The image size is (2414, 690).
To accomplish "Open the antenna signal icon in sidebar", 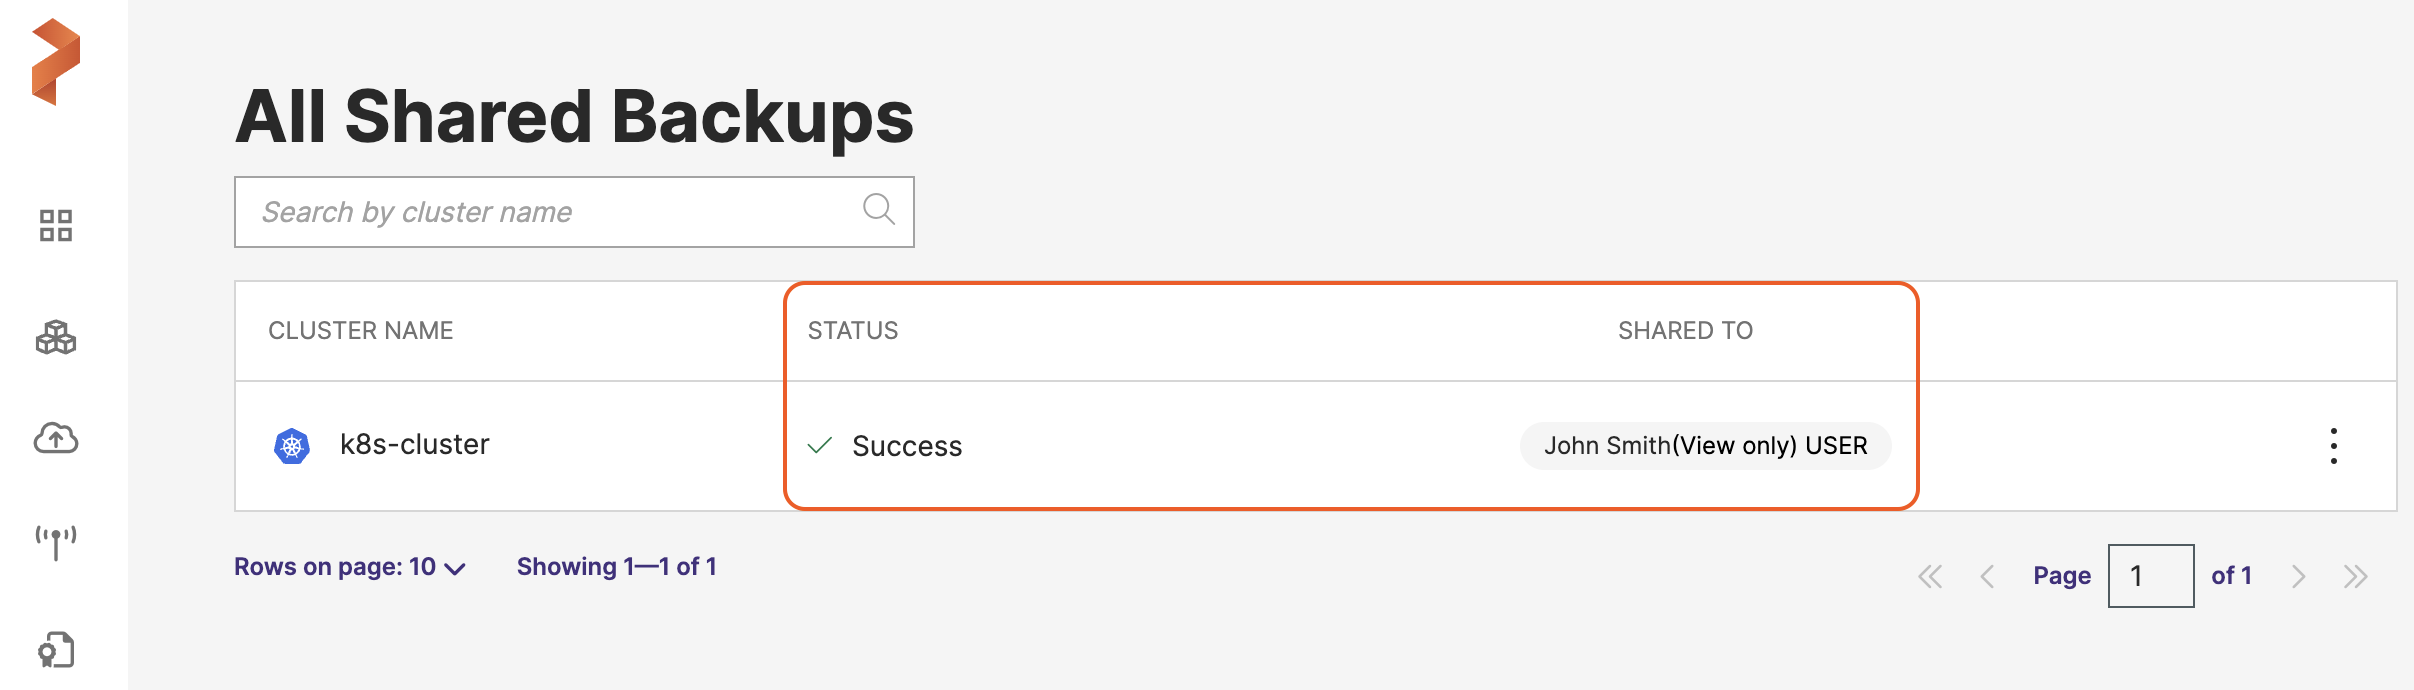I will (x=56, y=543).
